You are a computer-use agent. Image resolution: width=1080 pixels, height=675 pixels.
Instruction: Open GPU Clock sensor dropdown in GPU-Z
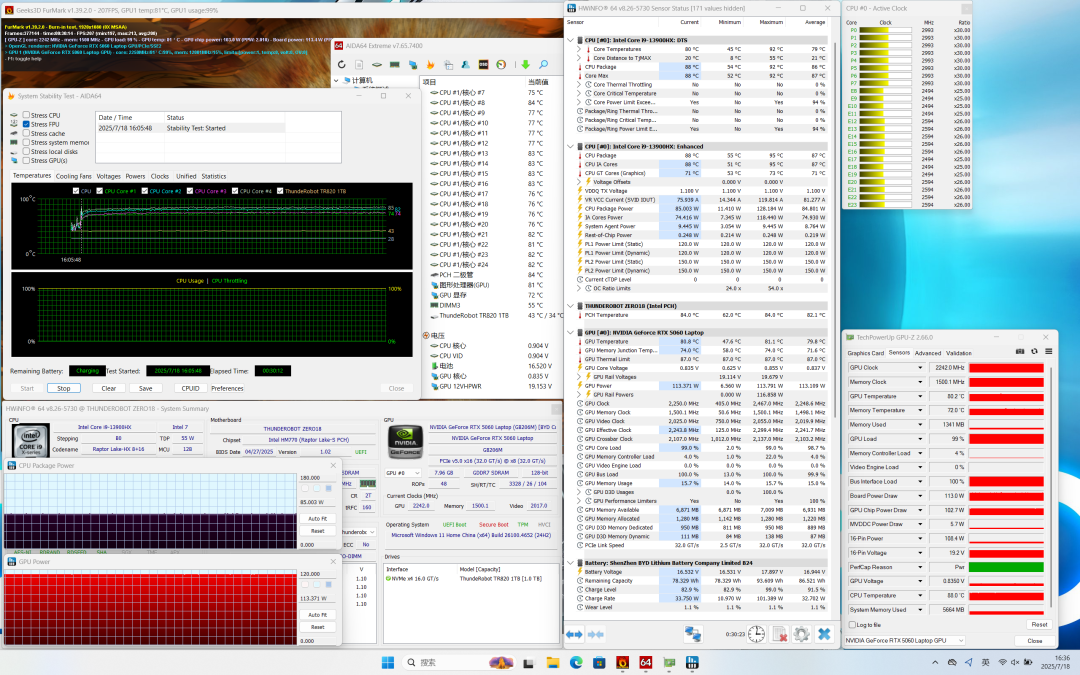point(920,368)
